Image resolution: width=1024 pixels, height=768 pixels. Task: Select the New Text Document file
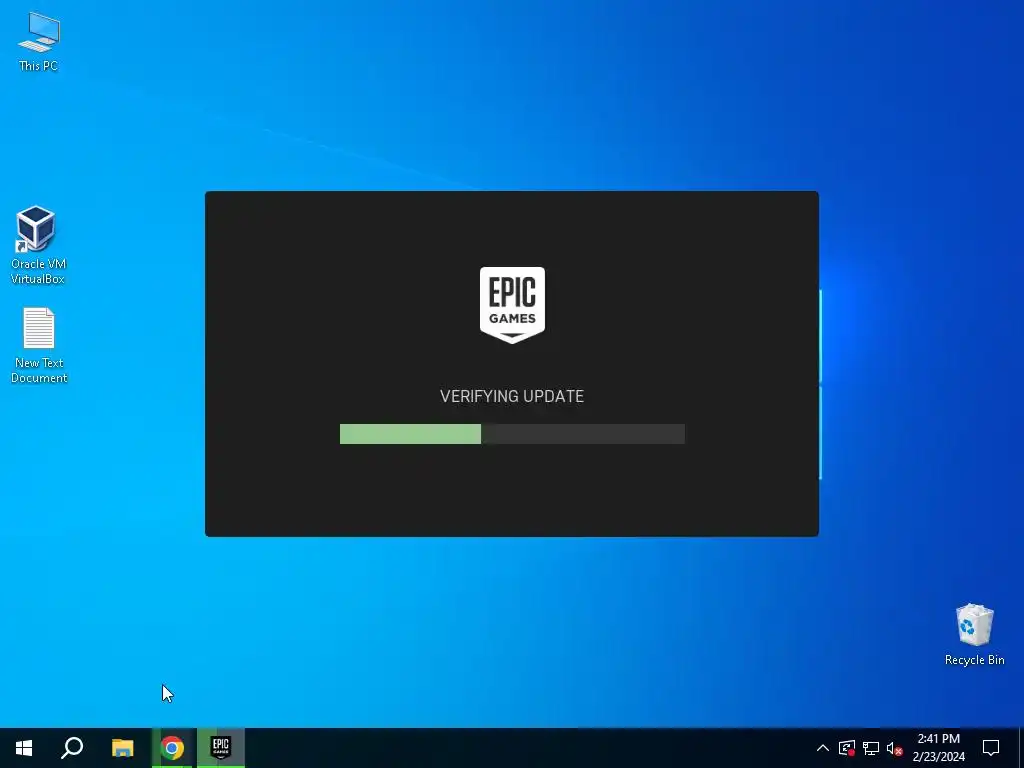pos(39,345)
